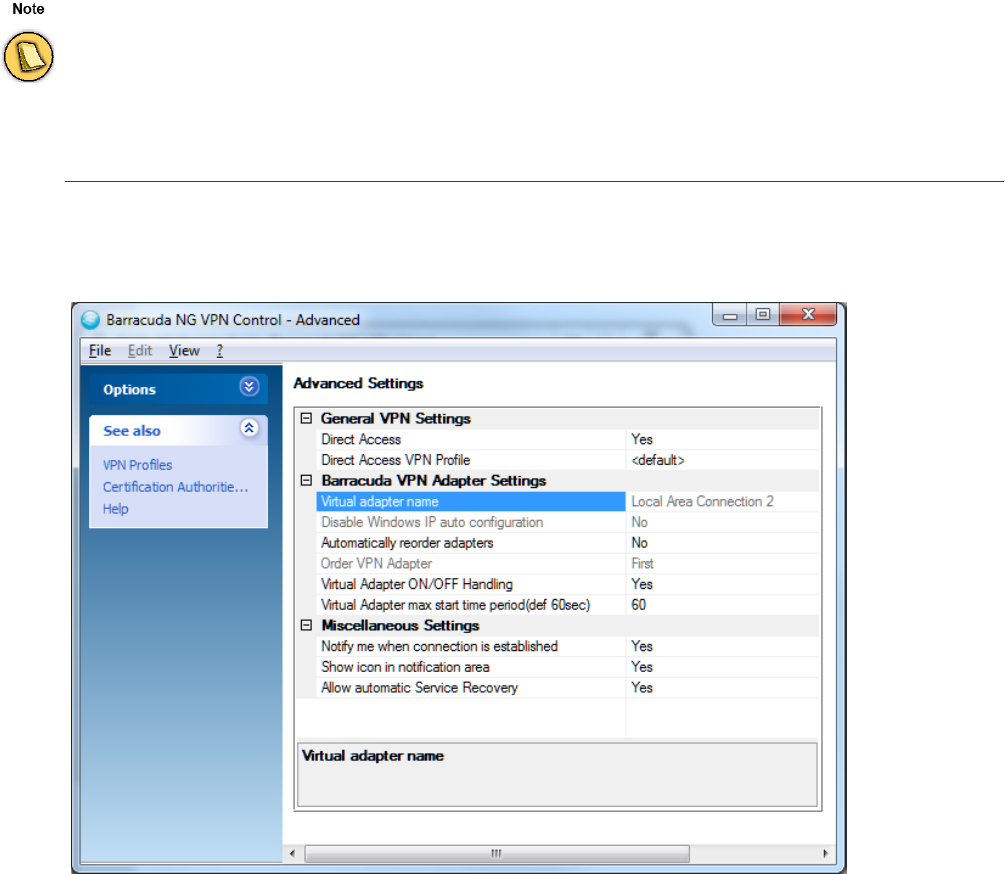Open the ? help menu
This screenshot has width=1005, height=874.
(x=220, y=350)
